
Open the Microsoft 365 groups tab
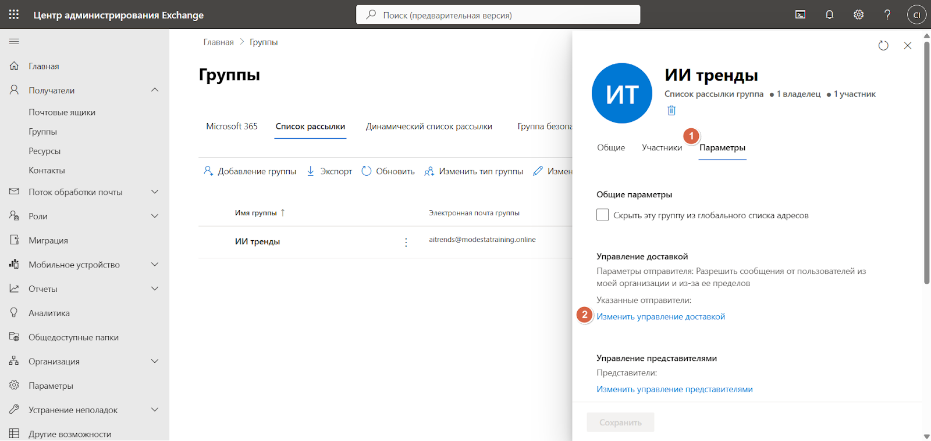232,126
